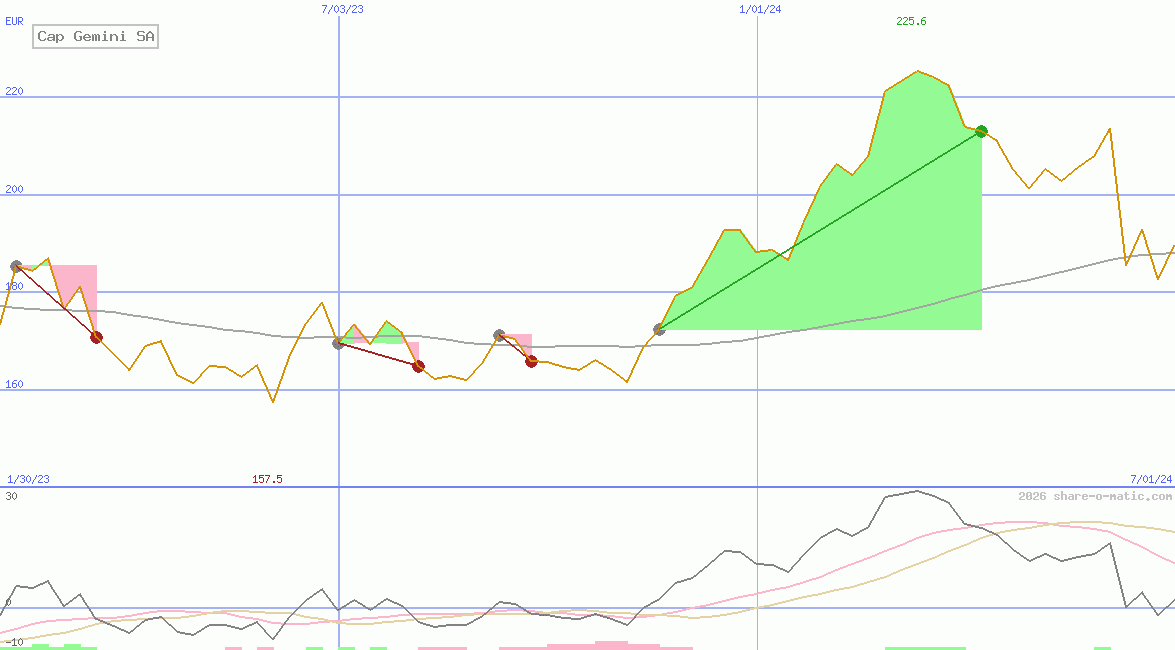Click the 157.5 low price label

coord(267,479)
